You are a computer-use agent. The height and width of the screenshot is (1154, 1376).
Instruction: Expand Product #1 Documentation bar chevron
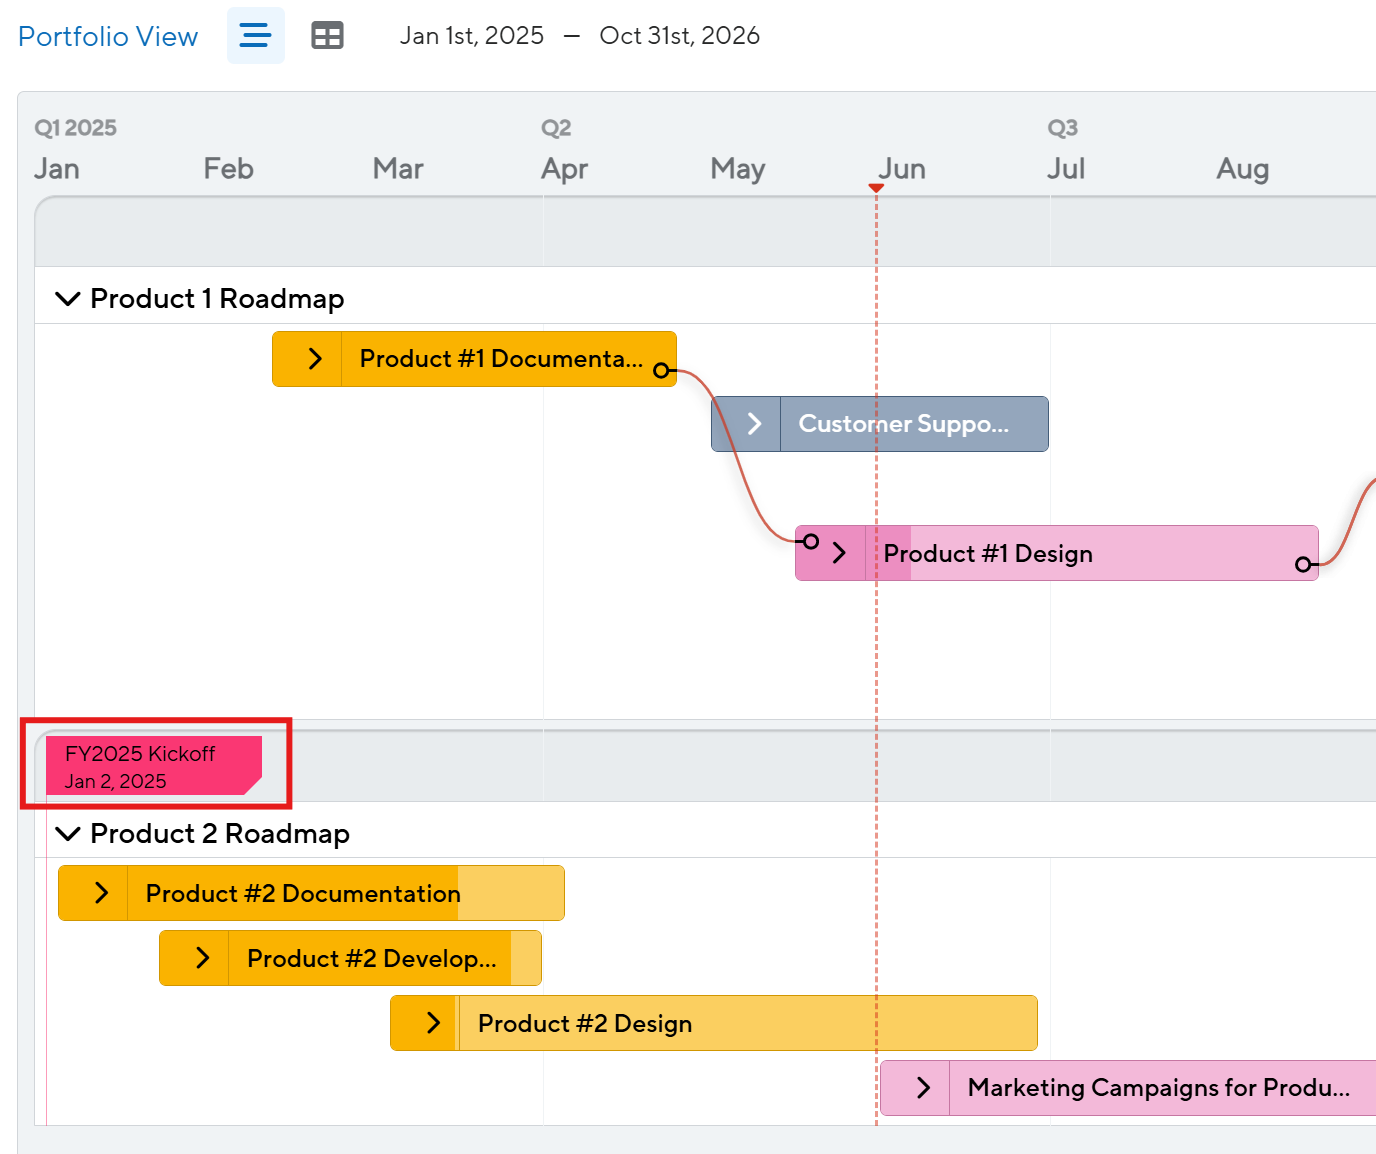pos(314,359)
